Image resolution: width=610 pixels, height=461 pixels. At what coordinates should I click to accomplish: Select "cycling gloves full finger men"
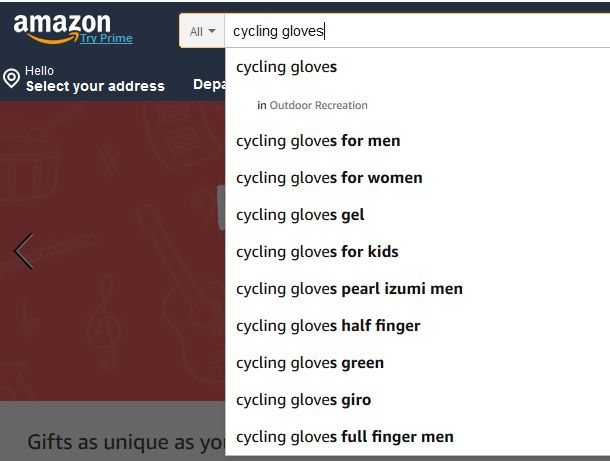coord(344,437)
